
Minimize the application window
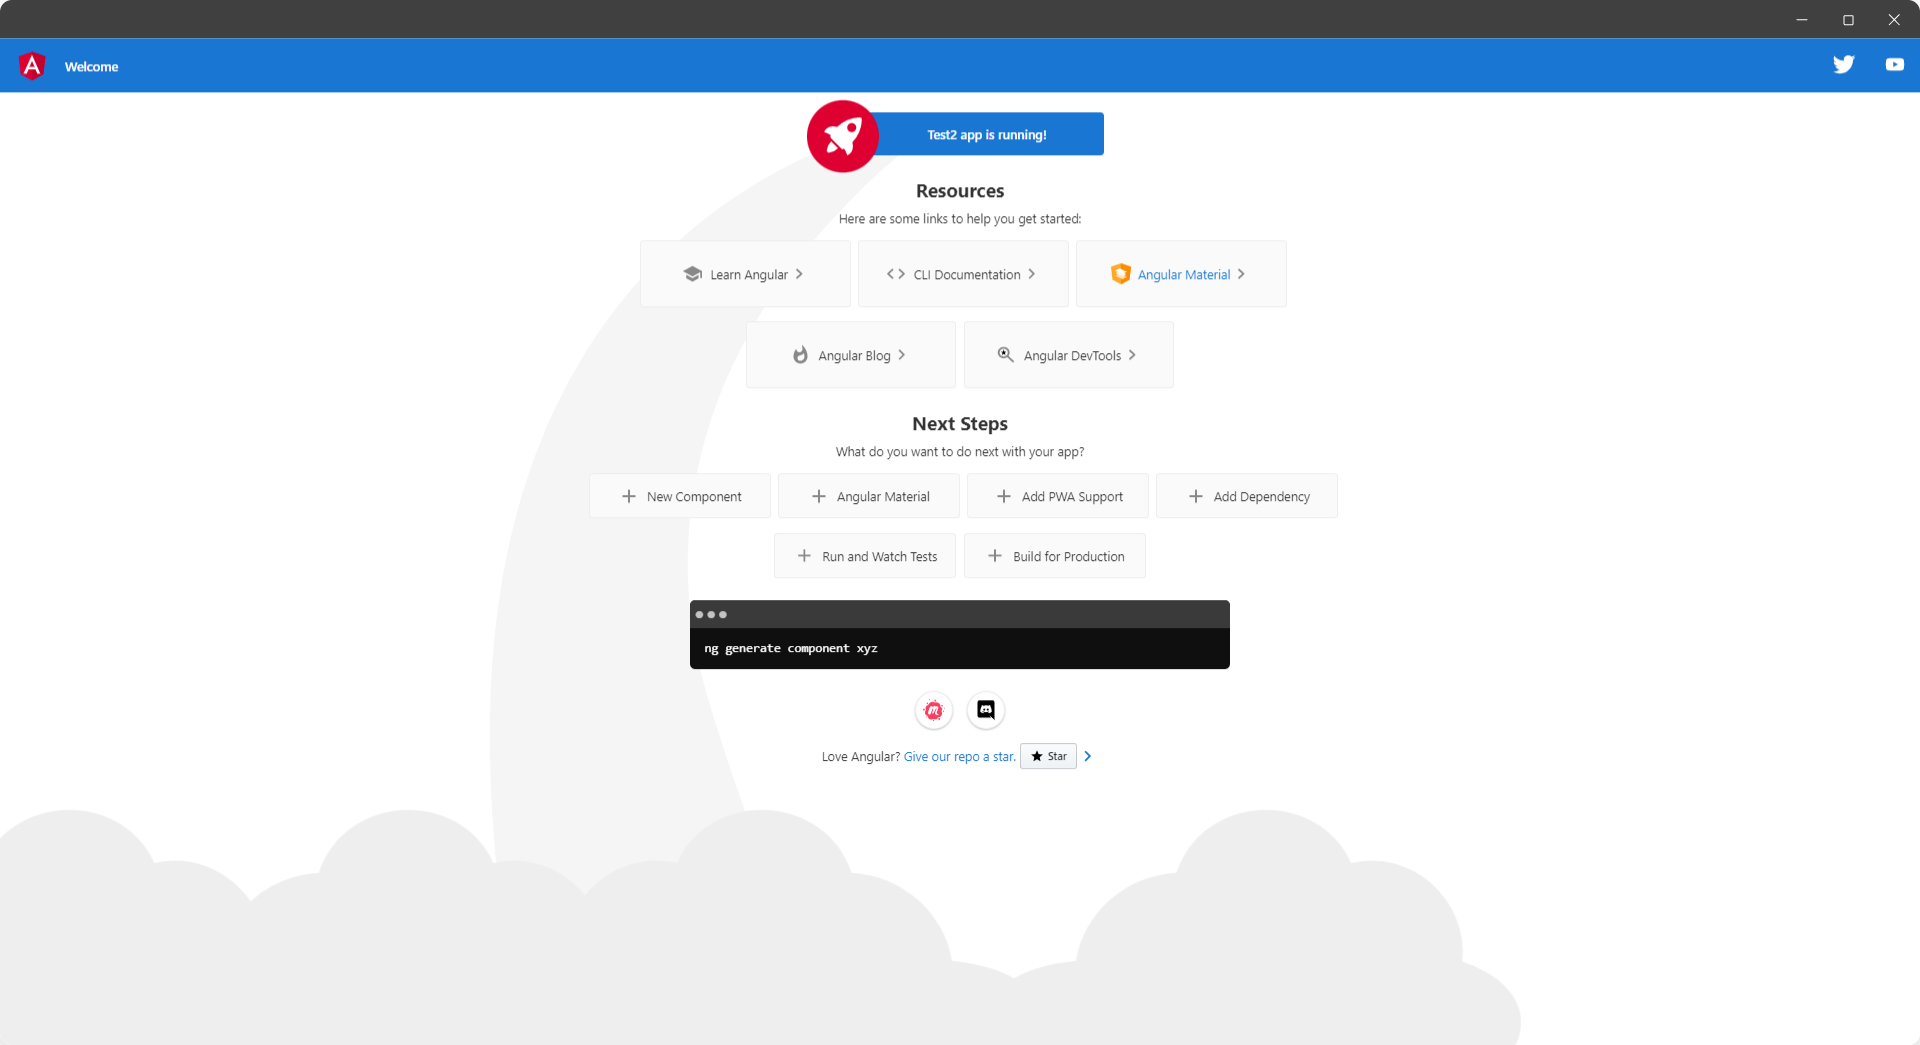point(1802,19)
